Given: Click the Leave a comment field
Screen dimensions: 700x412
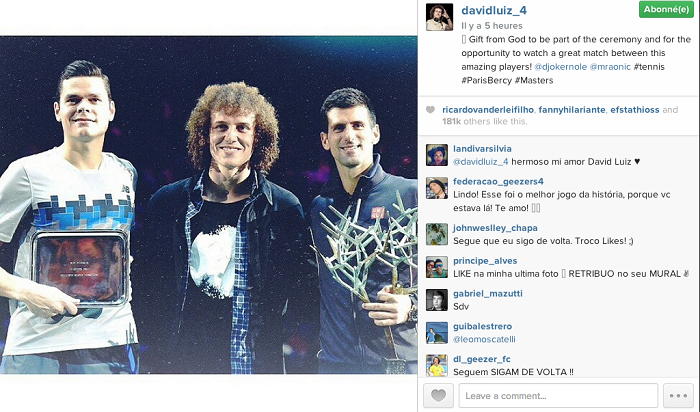Looking at the screenshot, I should coord(558,395).
